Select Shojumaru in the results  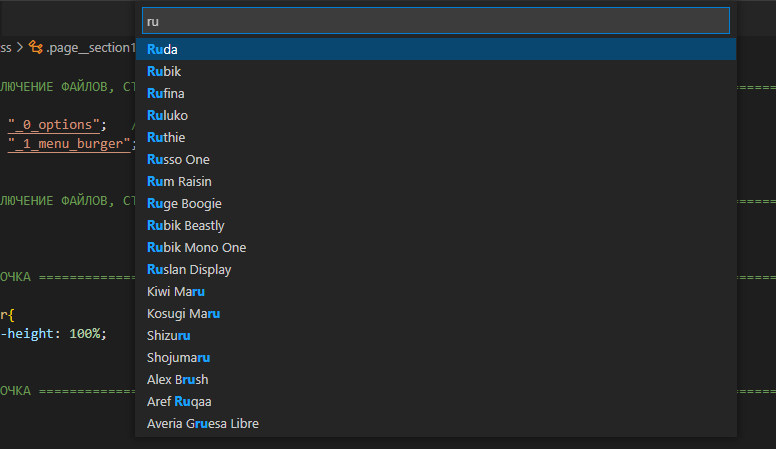(436, 358)
